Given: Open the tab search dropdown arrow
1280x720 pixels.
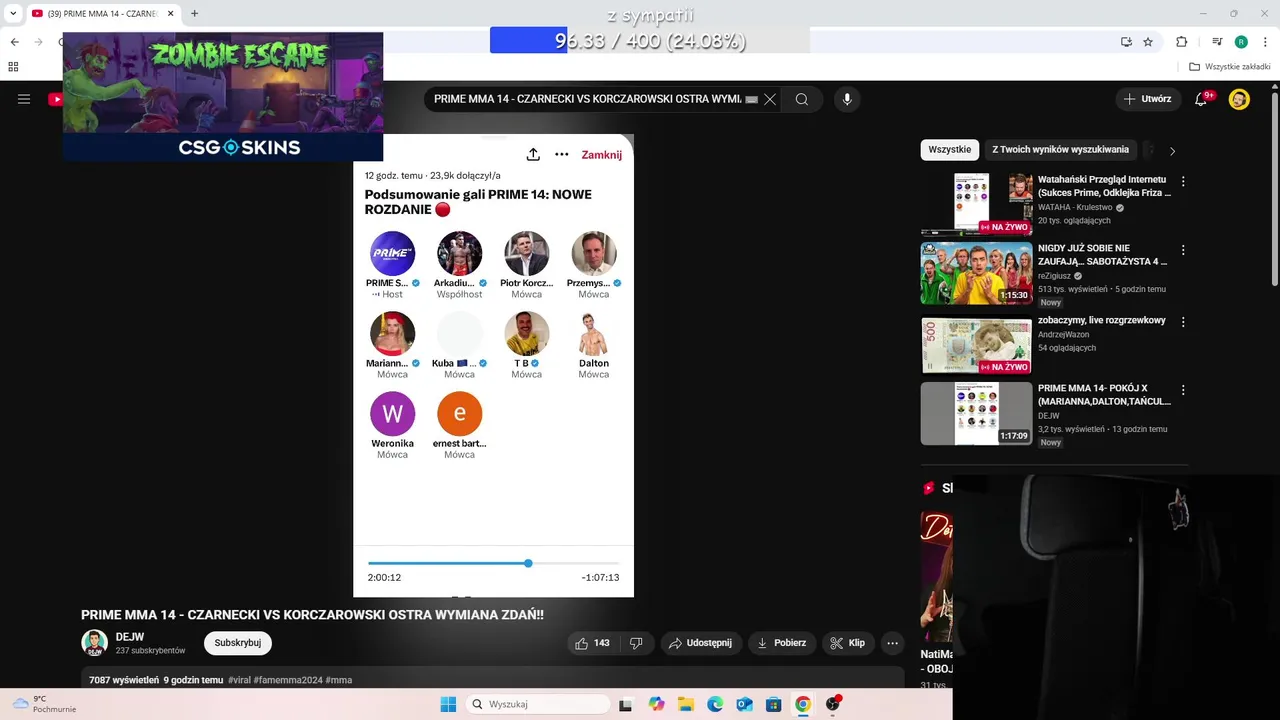Looking at the screenshot, I should [x=13, y=14].
